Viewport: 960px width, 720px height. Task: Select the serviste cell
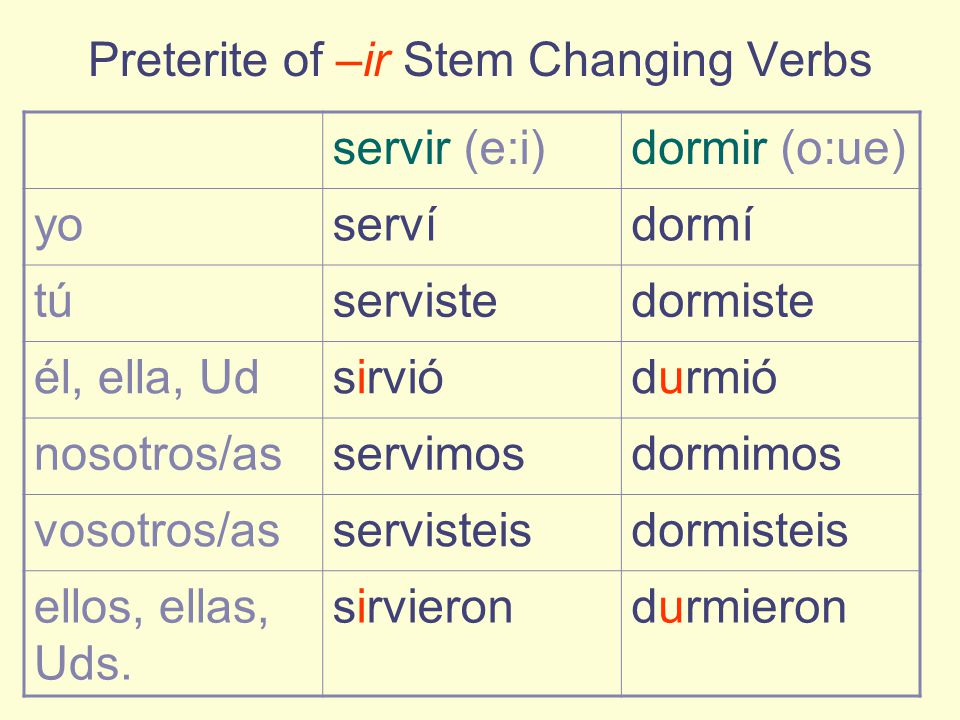(472, 303)
